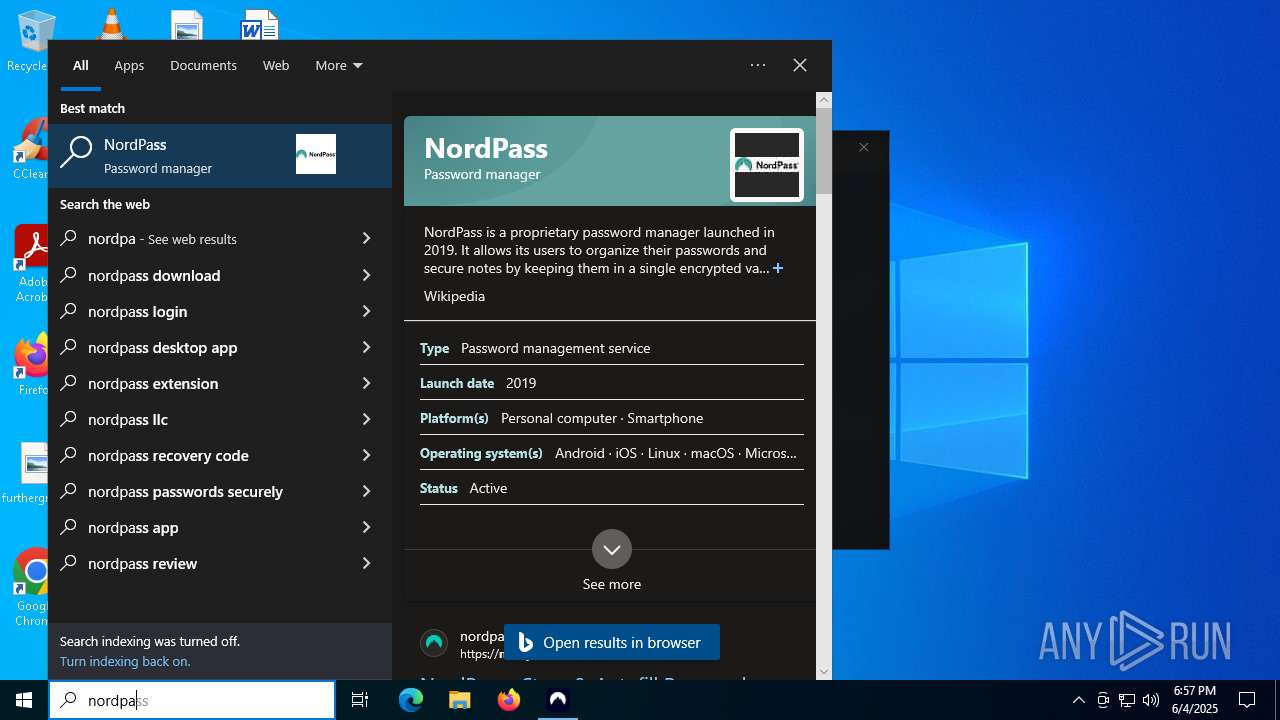Expand arrow for 'nordpa' suggestion

(366, 239)
